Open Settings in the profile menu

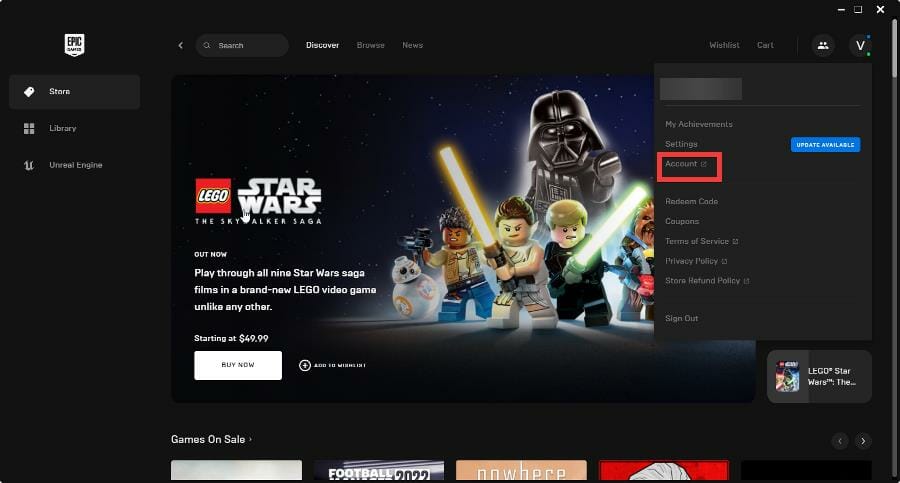point(681,144)
